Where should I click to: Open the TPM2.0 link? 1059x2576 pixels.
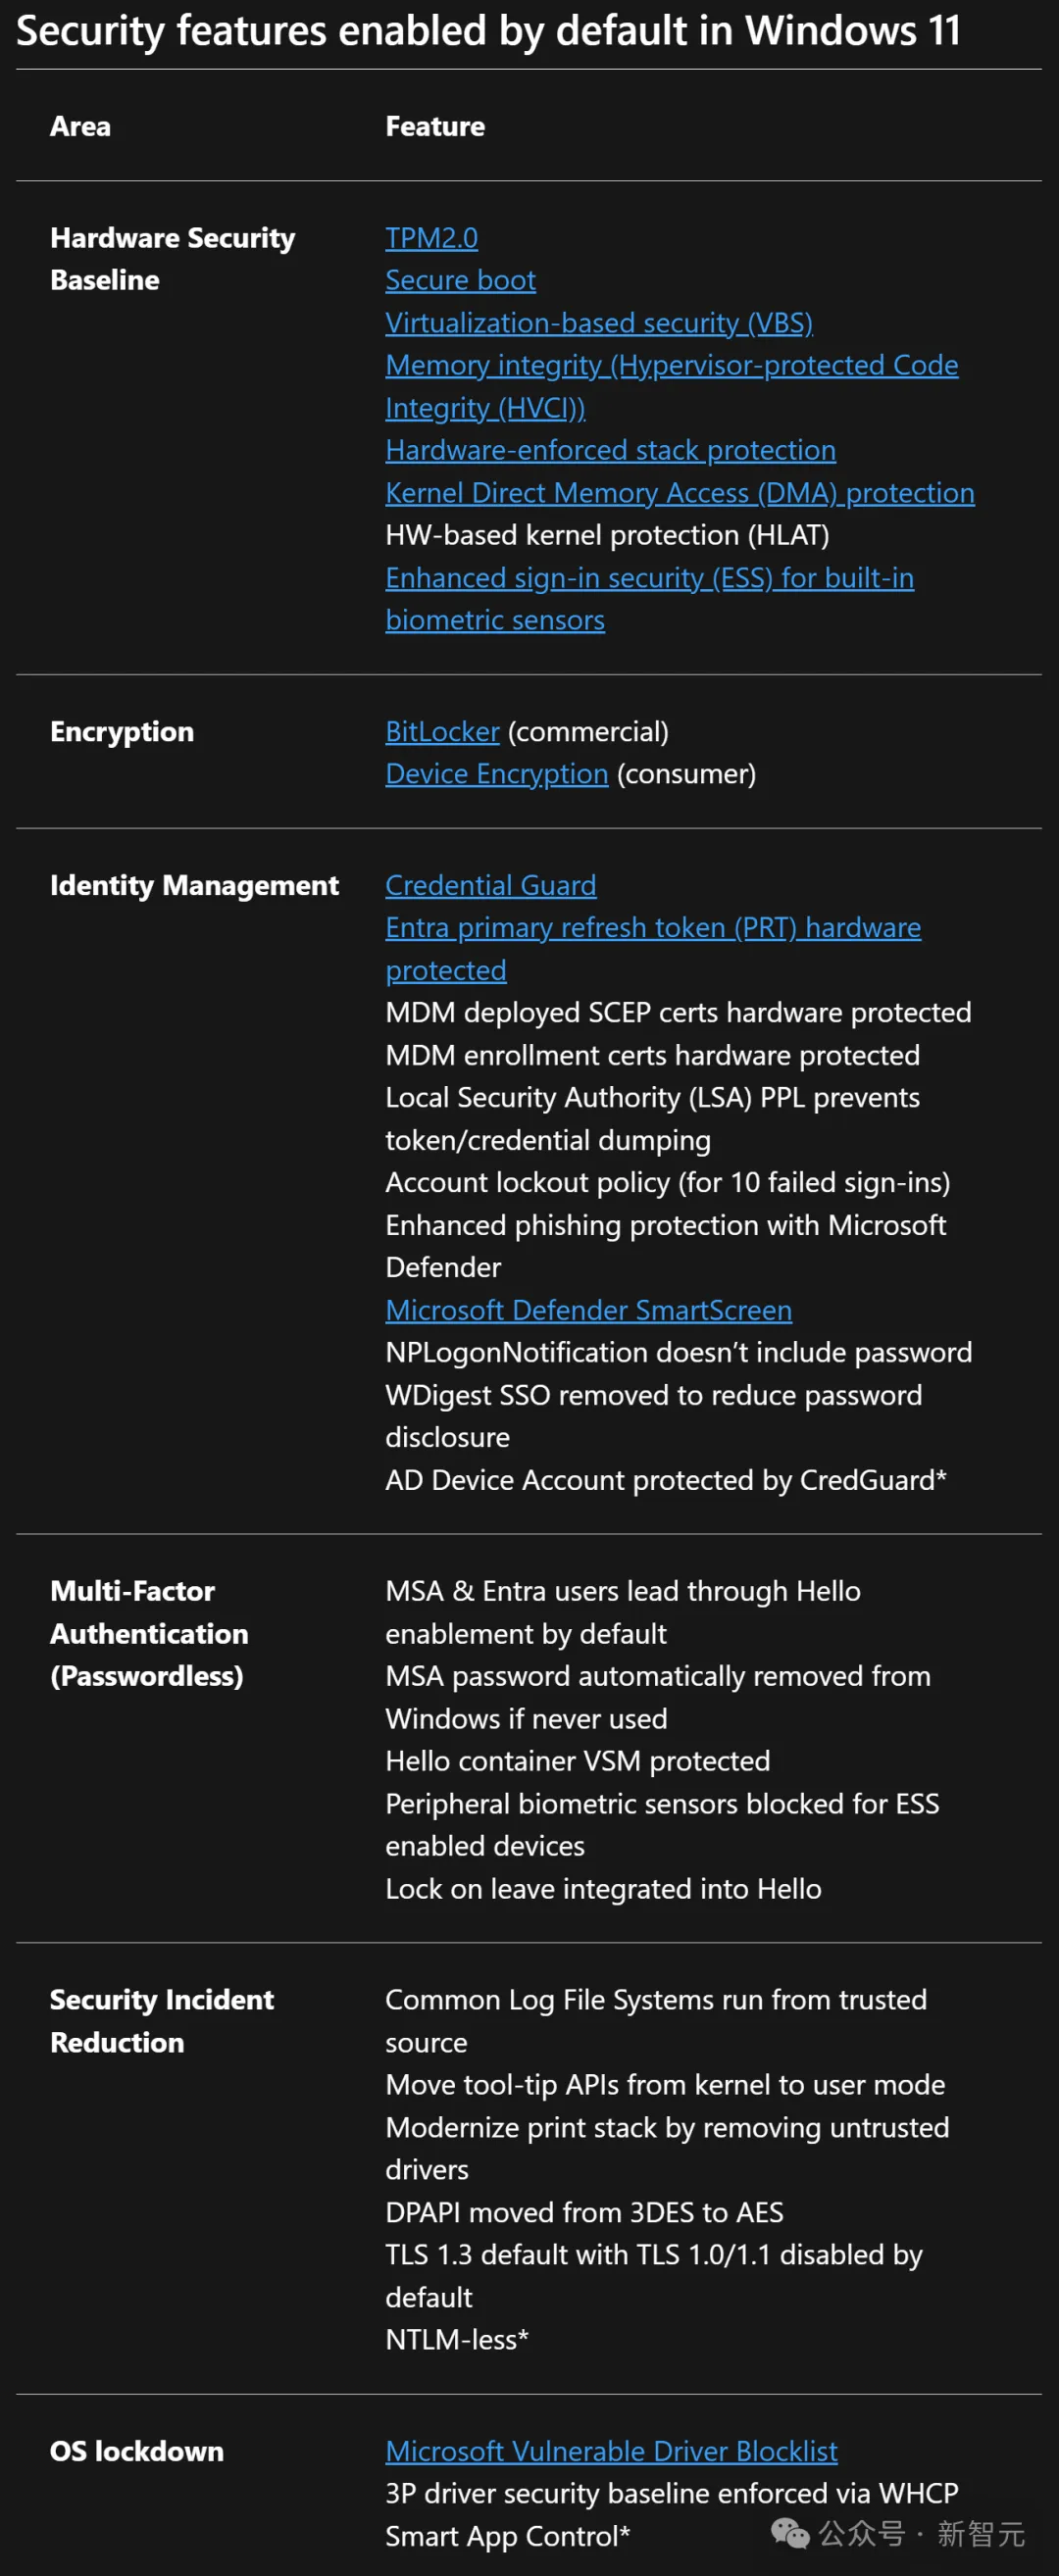click(x=431, y=238)
